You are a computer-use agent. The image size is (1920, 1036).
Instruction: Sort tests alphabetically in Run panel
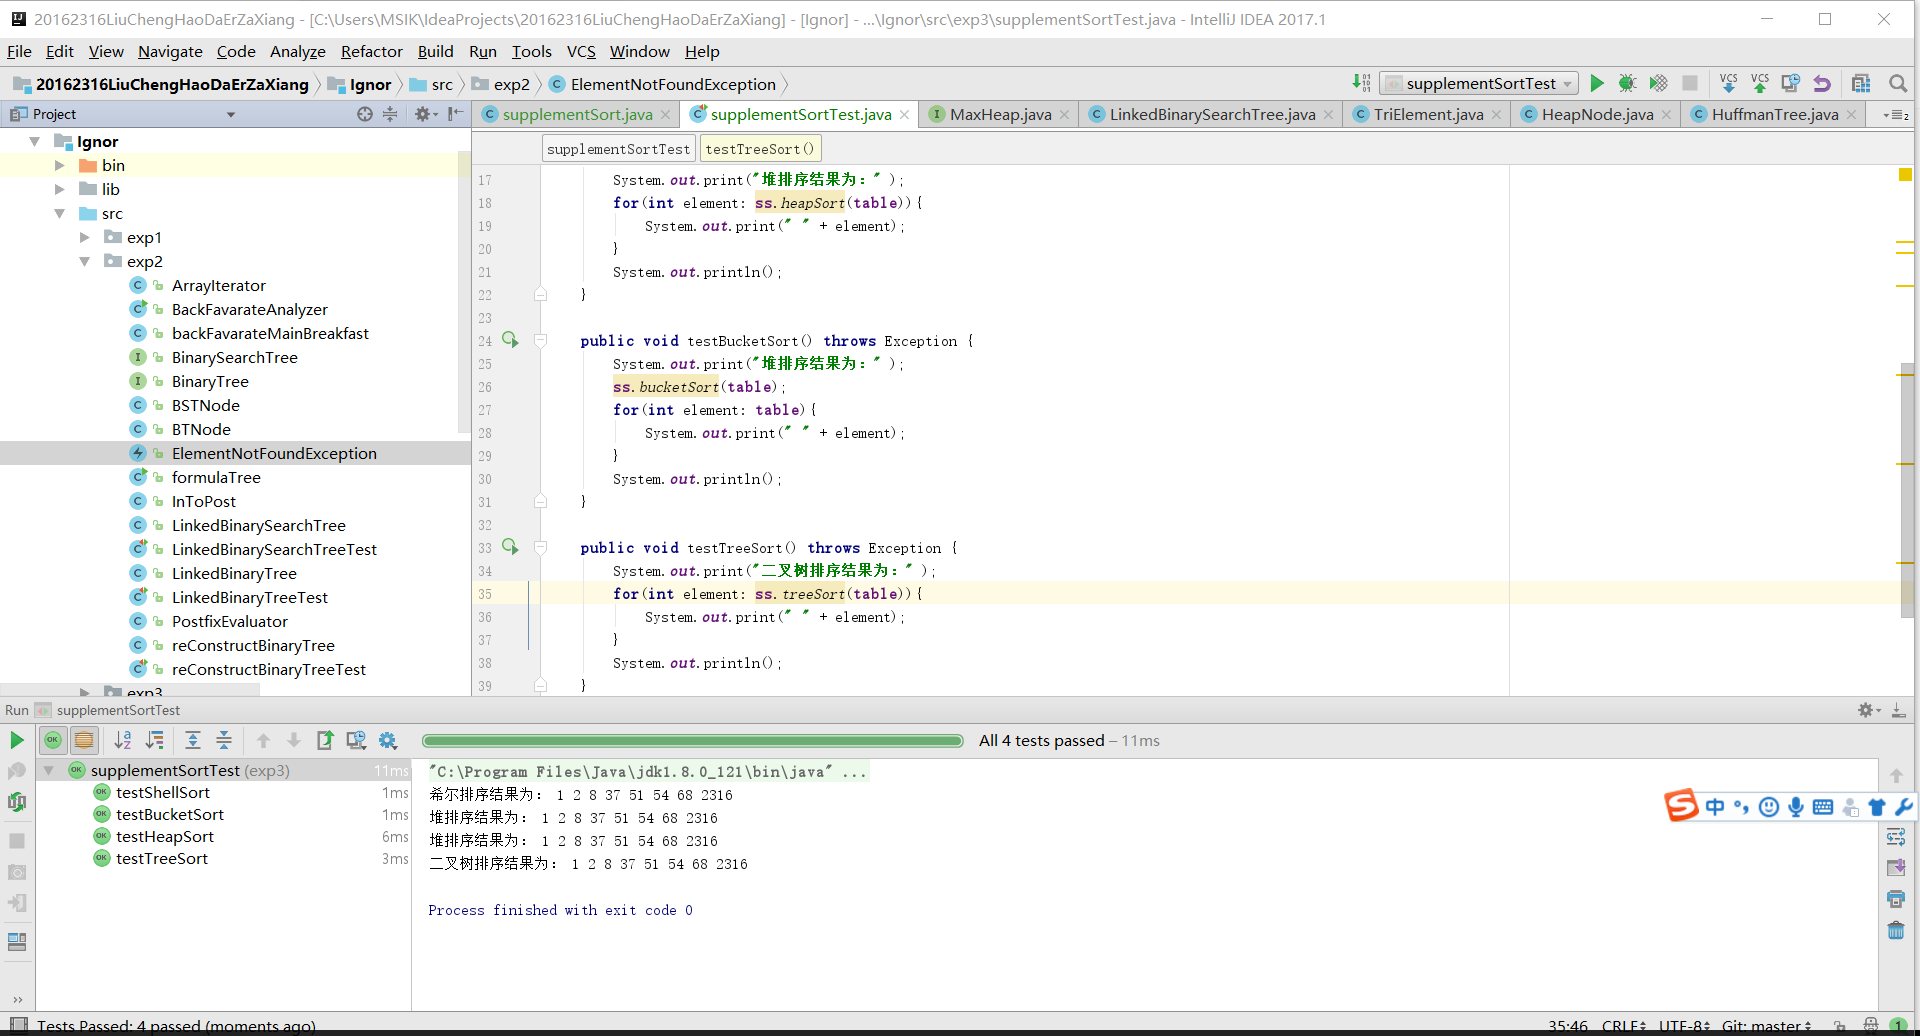(123, 740)
